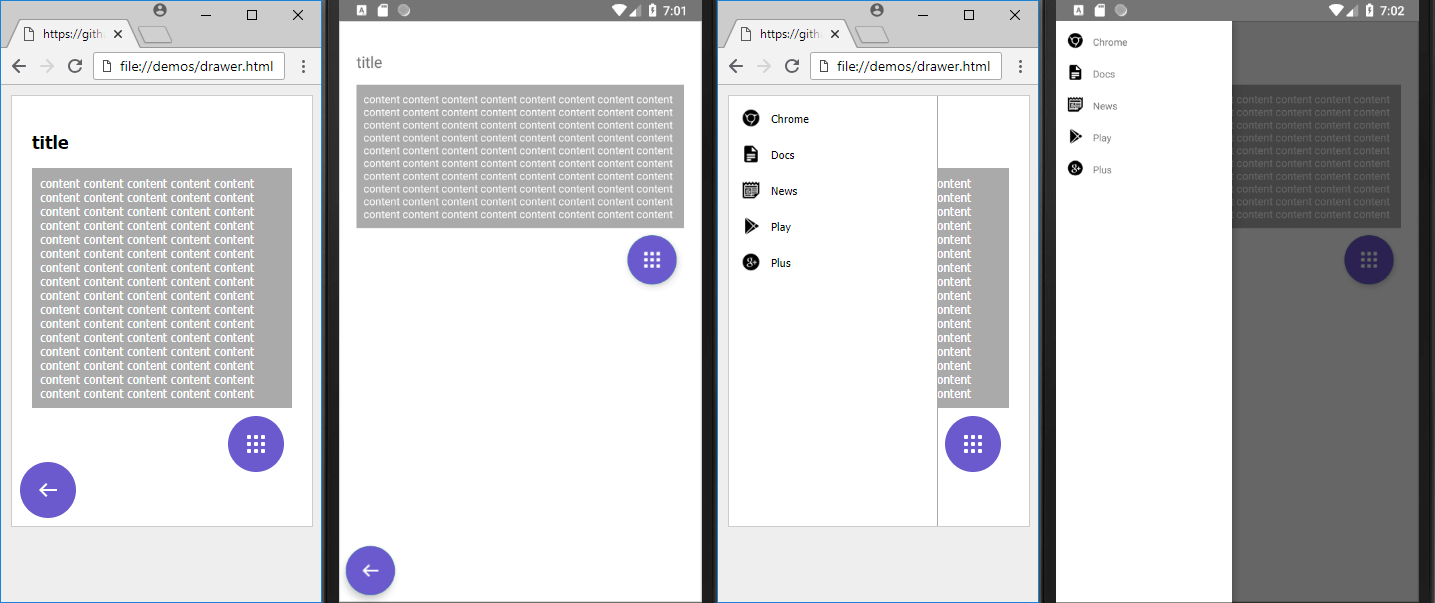Close the https://gith tab in the Chrome window with the open drawer
1435x603 pixels.
tap(835, 34)
